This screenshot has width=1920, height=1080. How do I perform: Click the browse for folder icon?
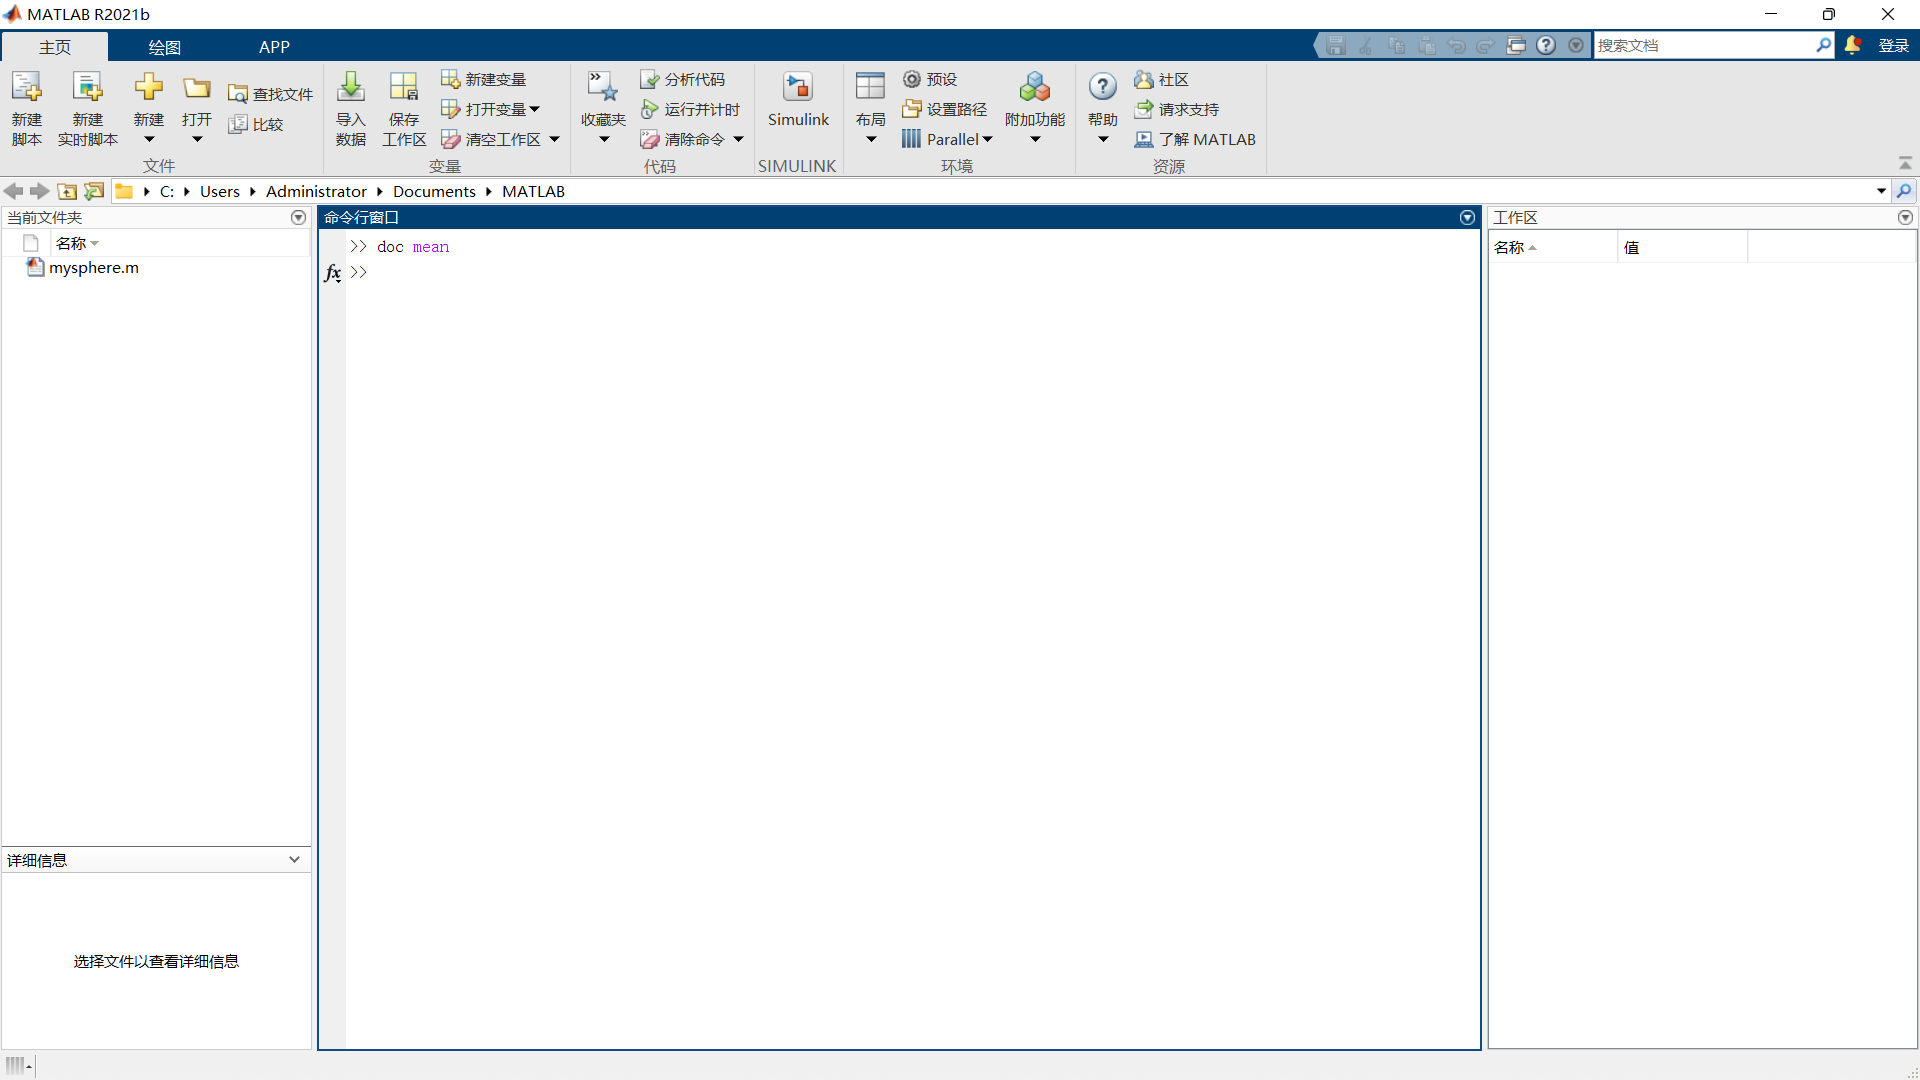coord(94,191)
